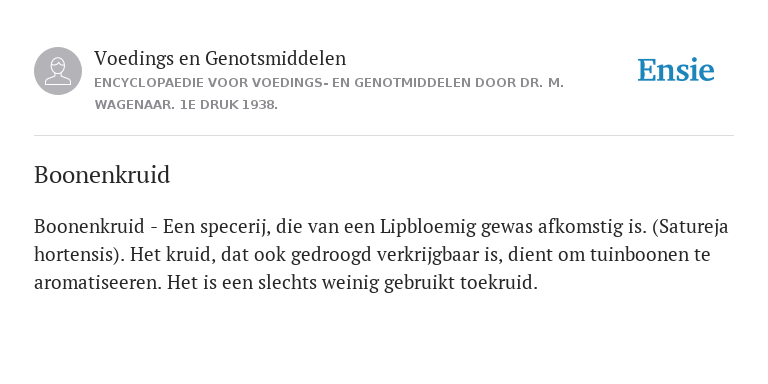Open the Ensie logo link

(x=675, y=70)
